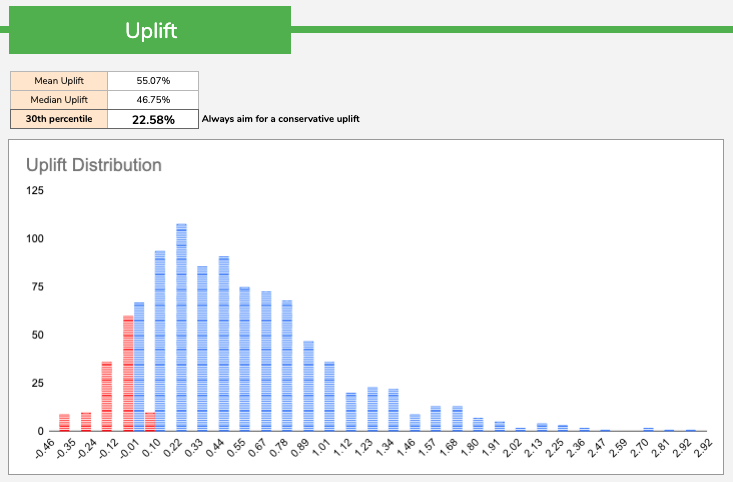733x482 pixels.
Task: Click the x-axis label 1.01
Action: [322, 448]
